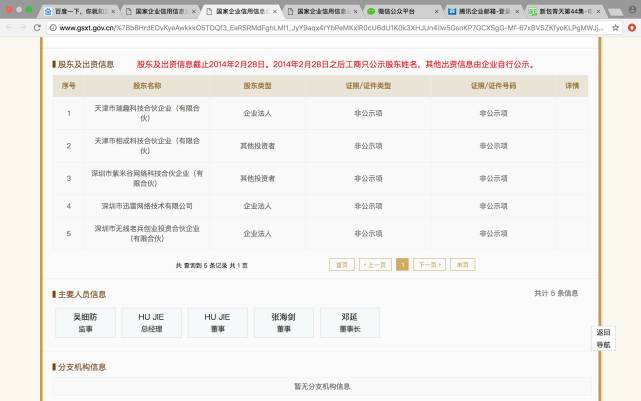The height and width of the screenshot is (401, 641).
Task: Close the 百度一下 tab
Action: click(113, 11)
